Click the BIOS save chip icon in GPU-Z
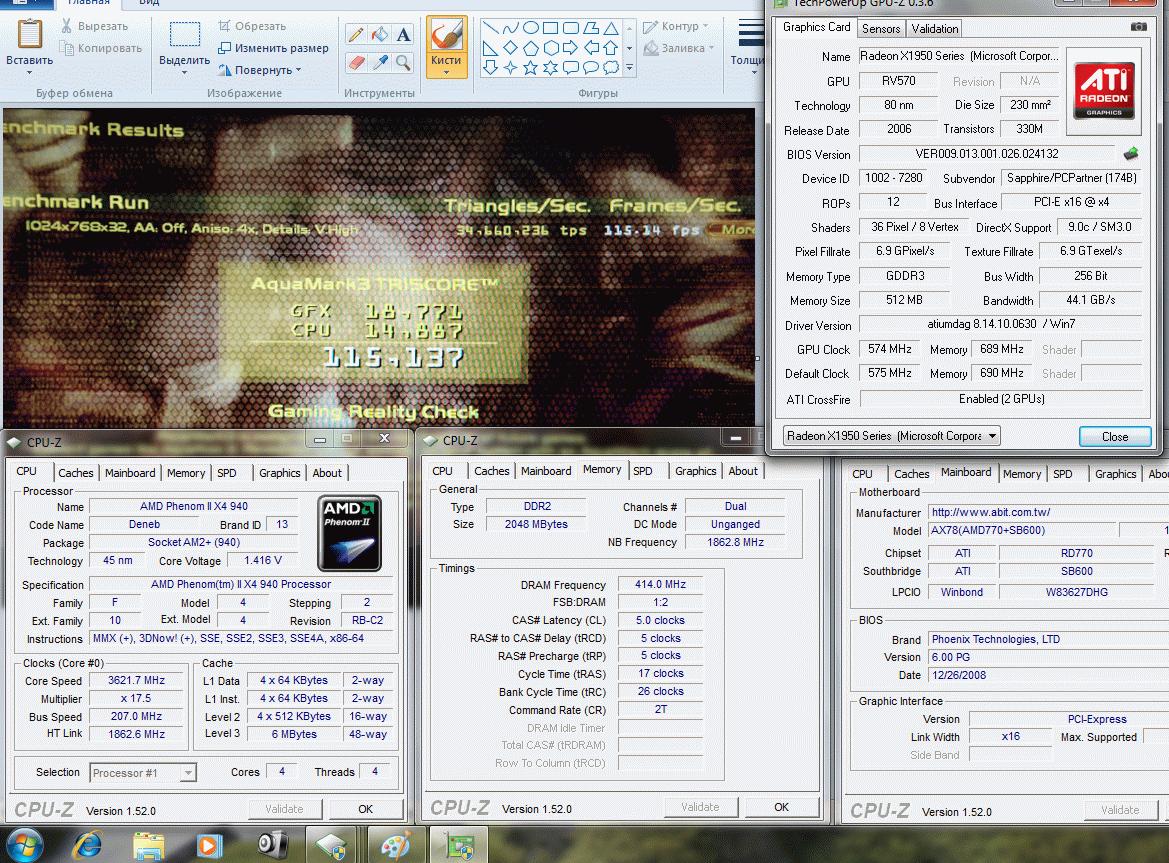This screenshot has width=1169, height=863. coord(1131,154)
